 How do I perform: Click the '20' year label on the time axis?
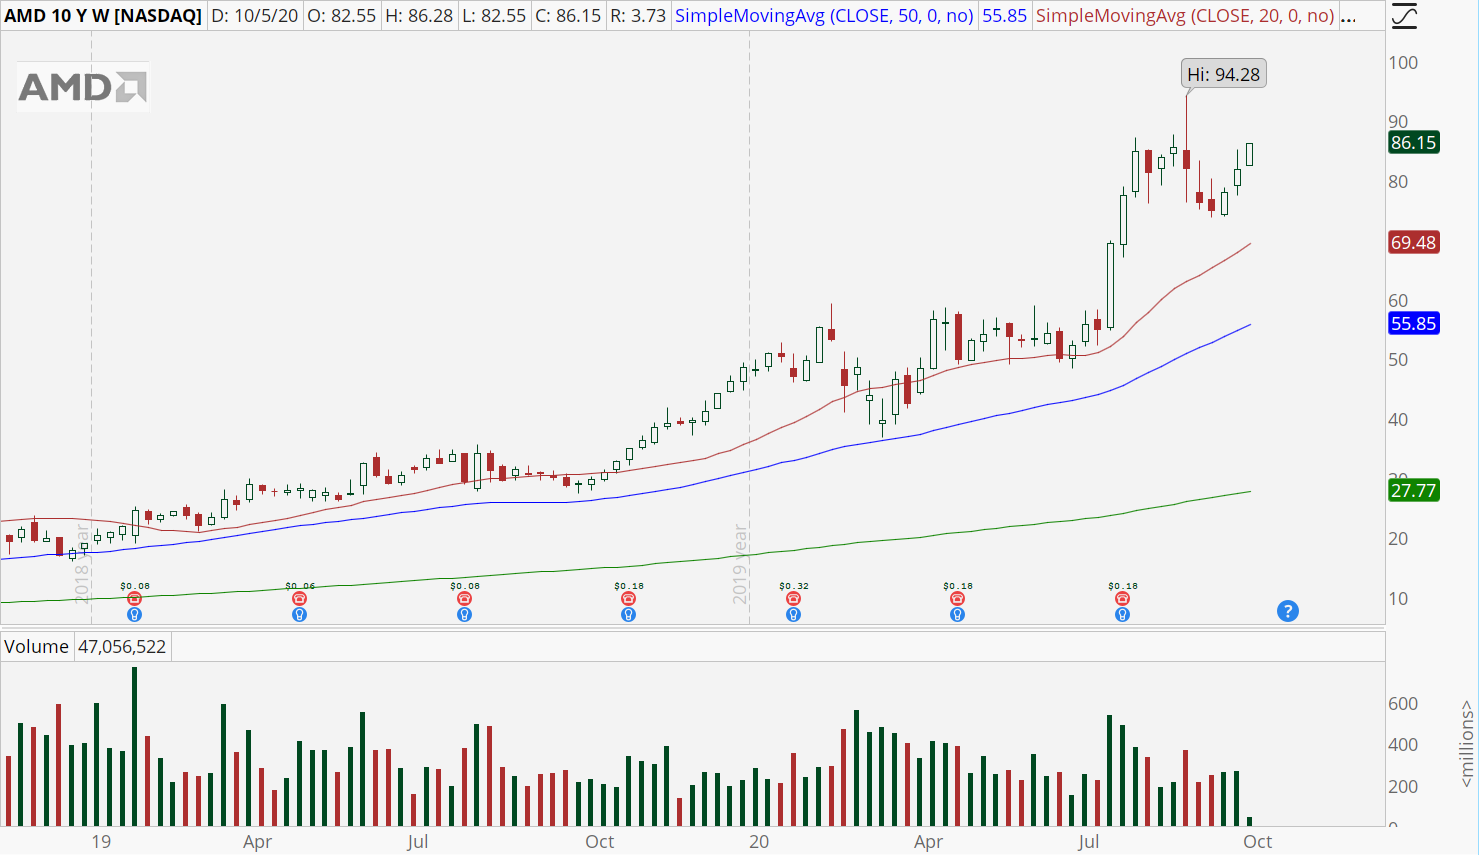point(759,841)
